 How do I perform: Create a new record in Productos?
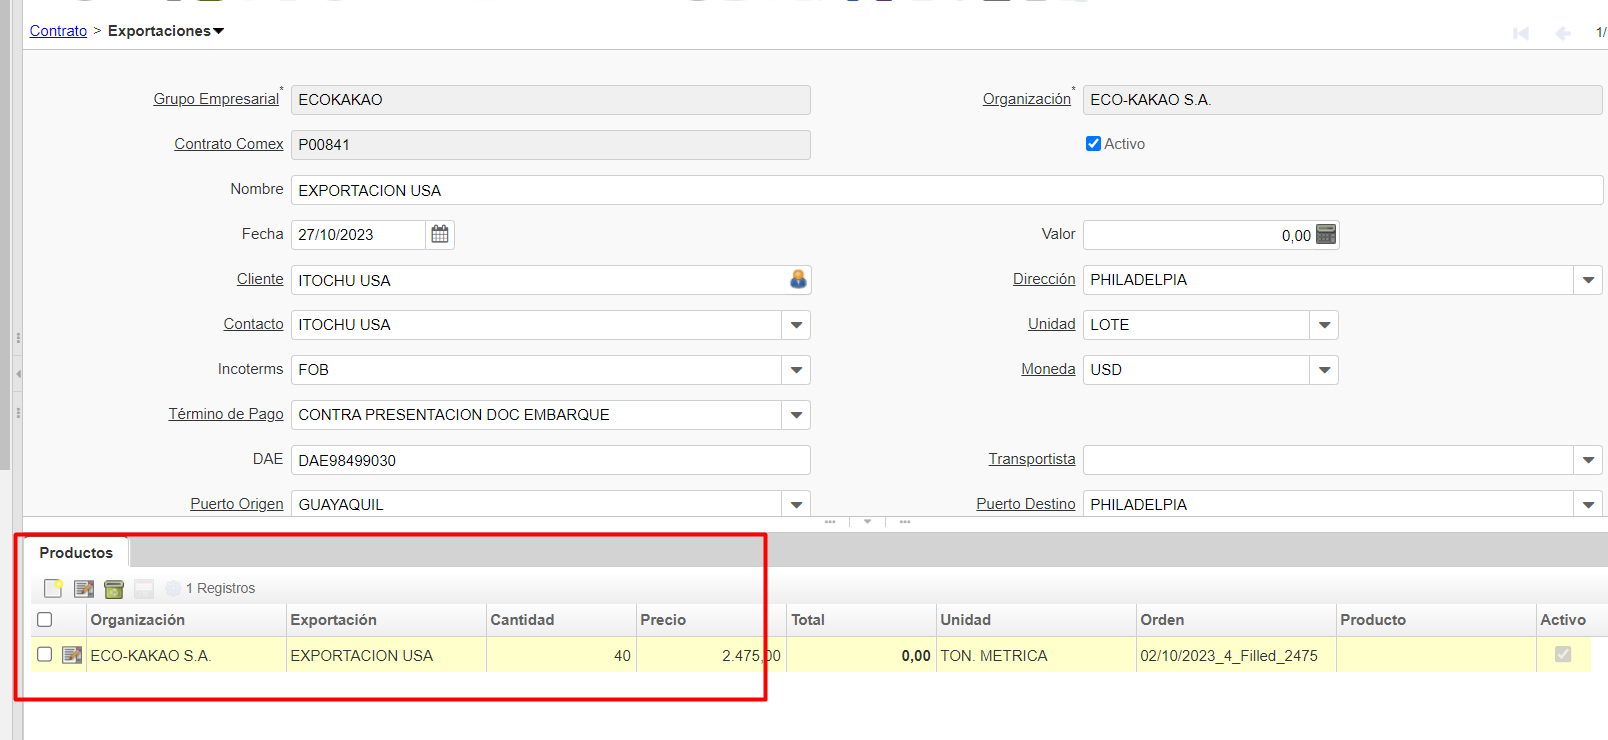tap(53, 589)
